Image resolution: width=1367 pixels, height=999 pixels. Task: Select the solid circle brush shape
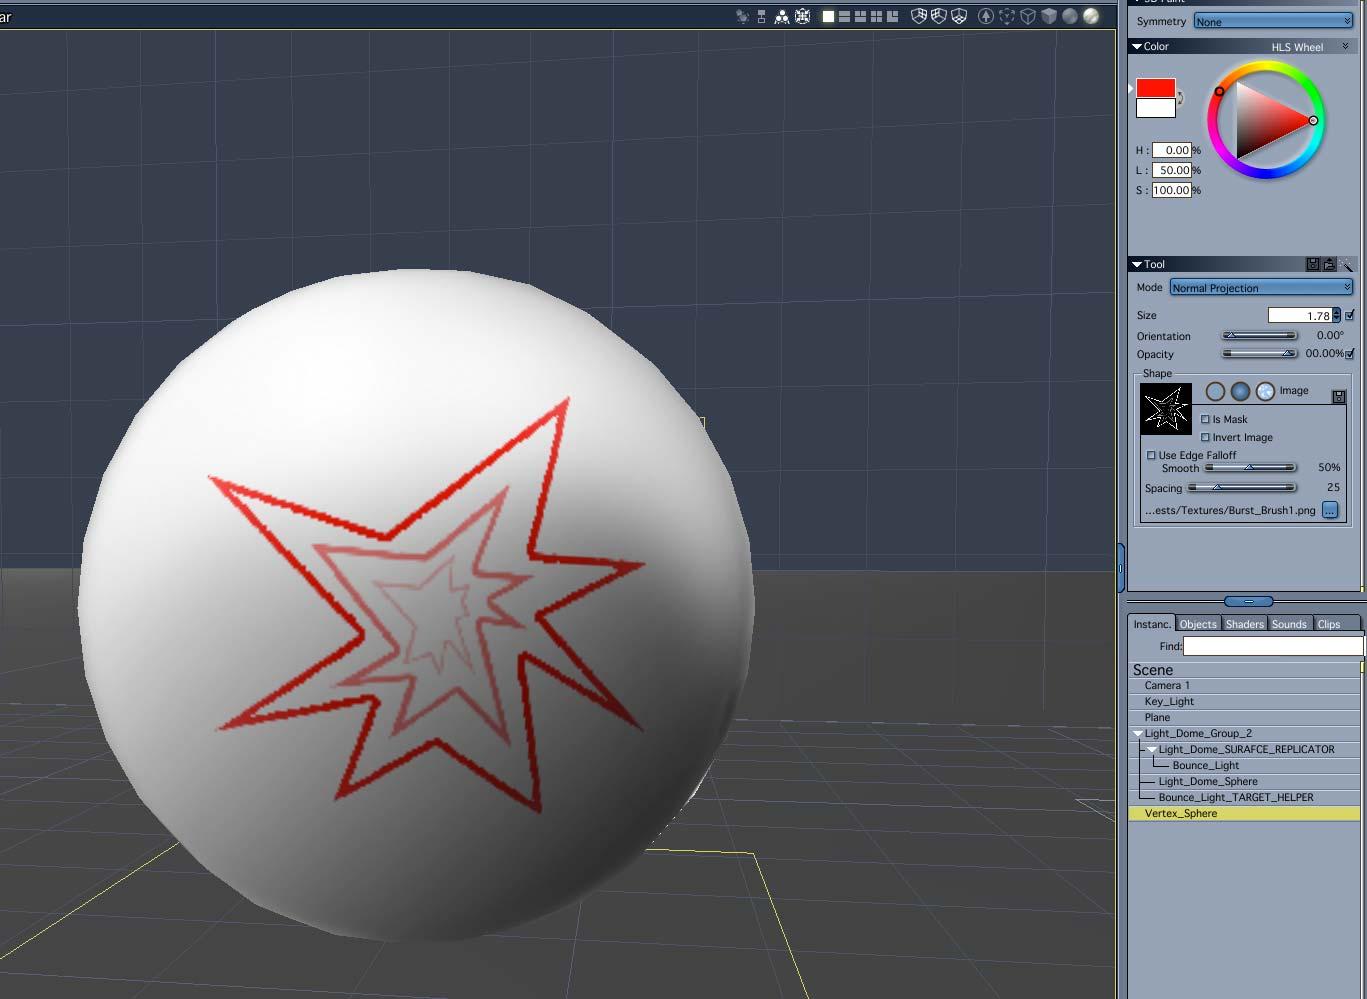(x=1240, y=391)
